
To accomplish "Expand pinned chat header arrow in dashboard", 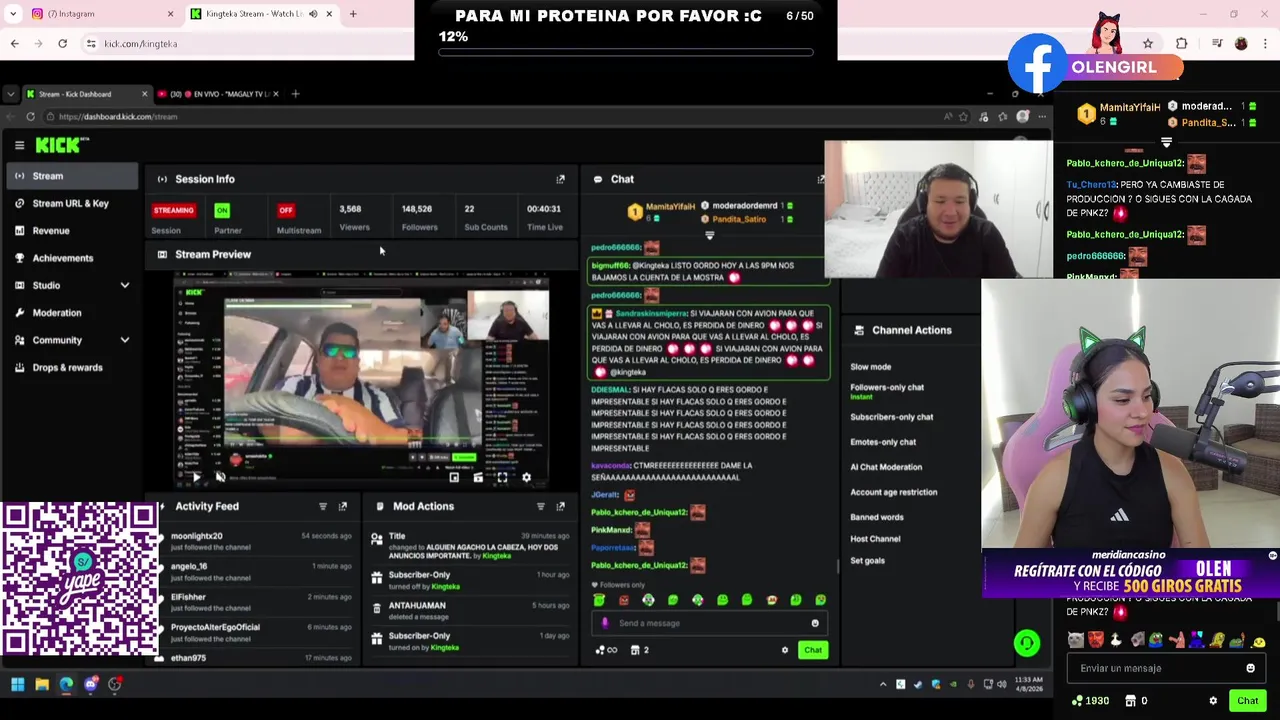I will (709, 236).
